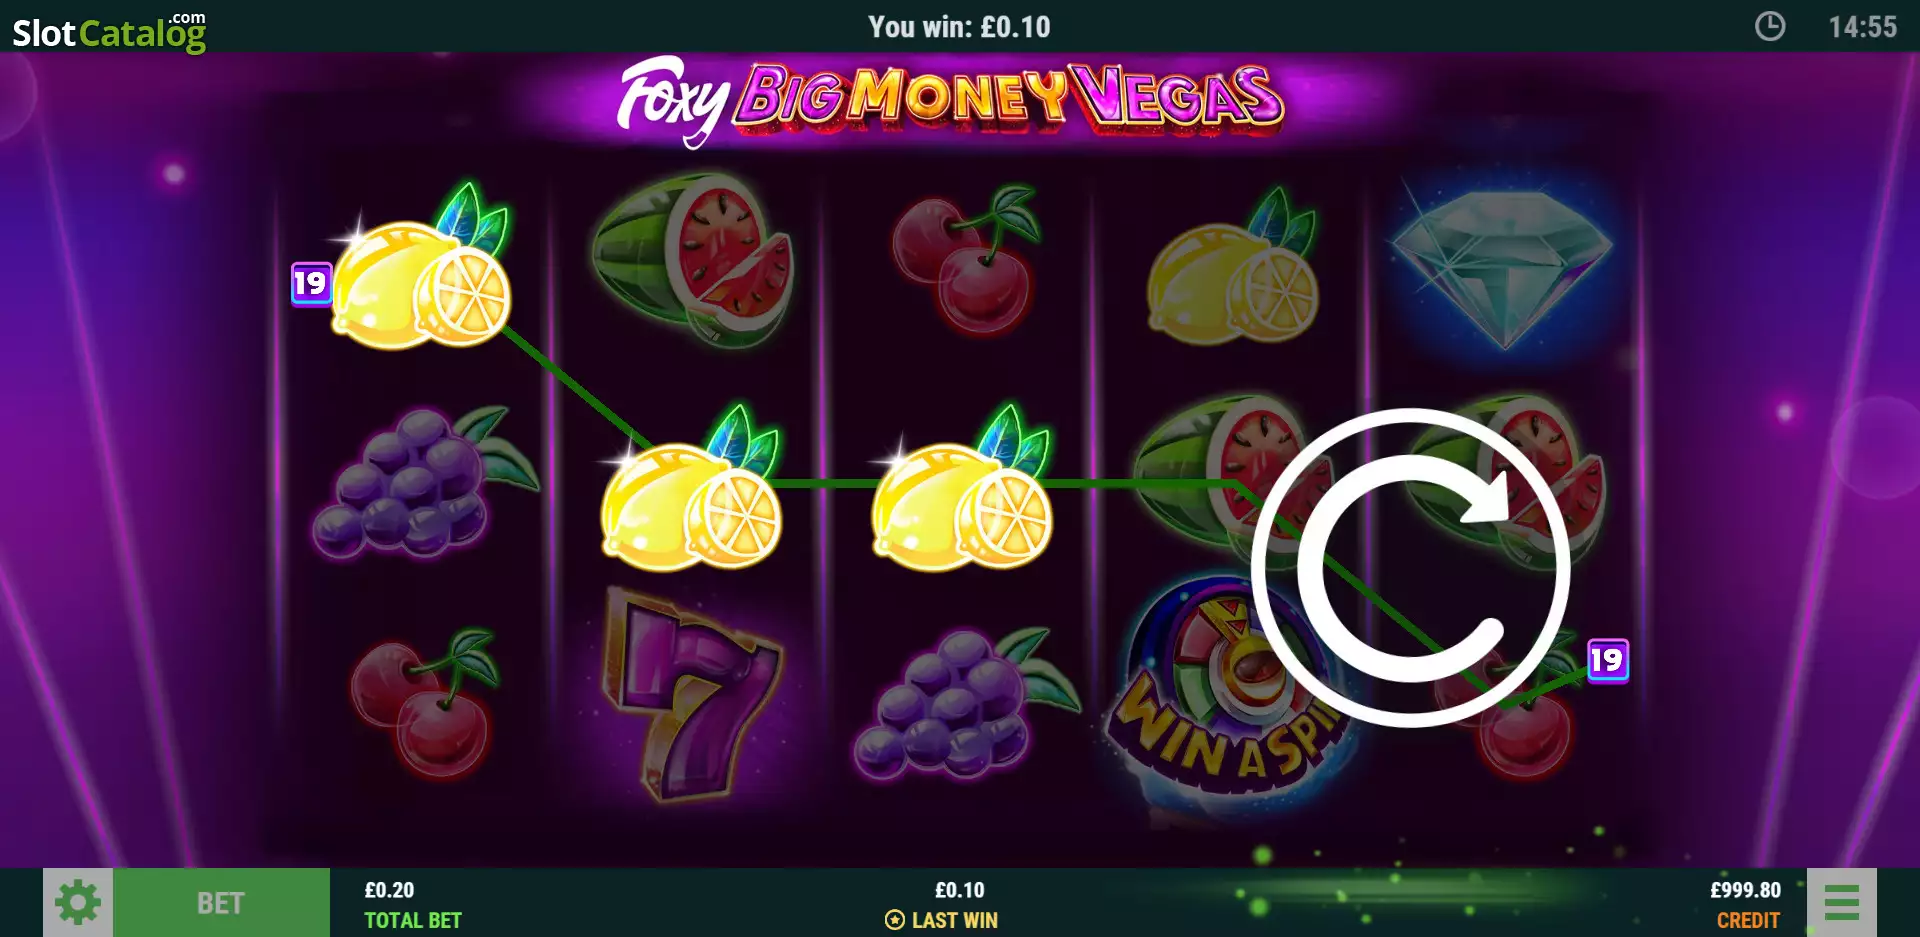The height and width of the screenshot is (937, 1920).
Task: Open the green hamburger menu
Action: point(1841,903)
